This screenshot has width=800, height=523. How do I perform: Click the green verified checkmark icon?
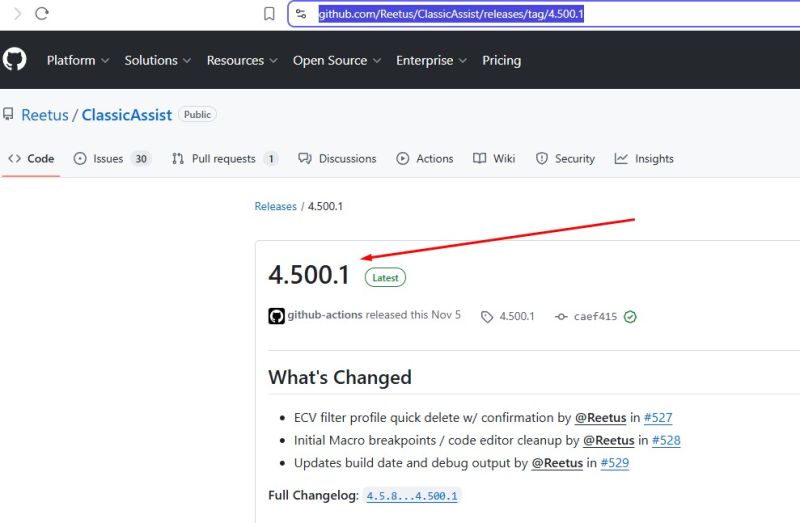[x=630, y=316]
